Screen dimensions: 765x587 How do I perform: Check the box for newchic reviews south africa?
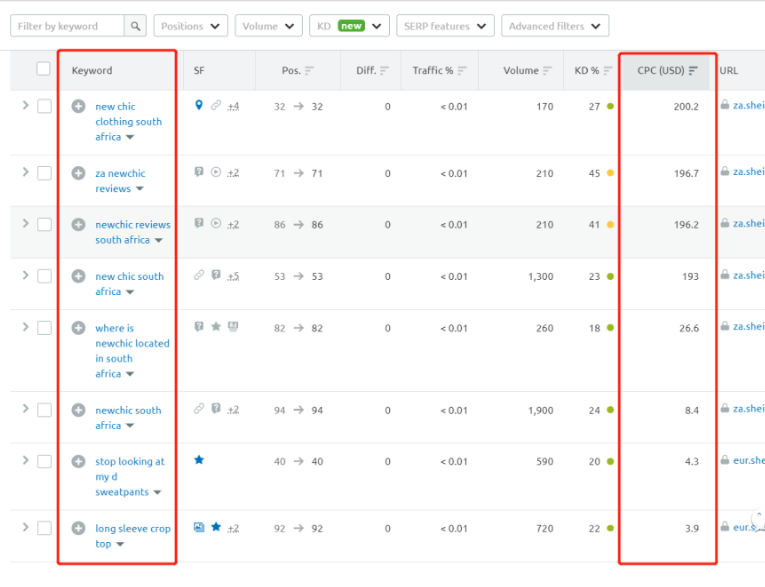44,224
